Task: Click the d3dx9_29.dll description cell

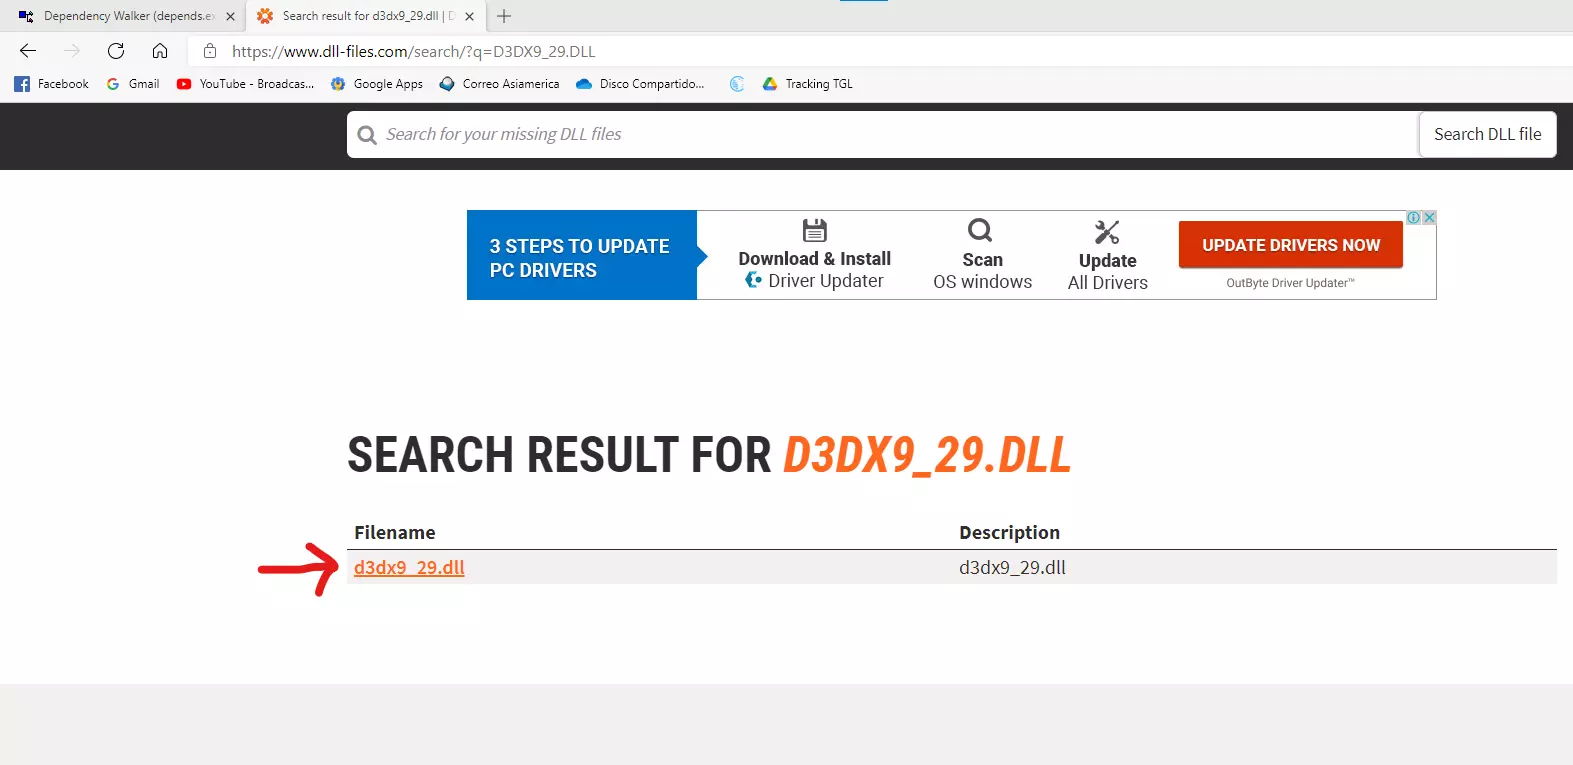Action: coord(1012,567)
